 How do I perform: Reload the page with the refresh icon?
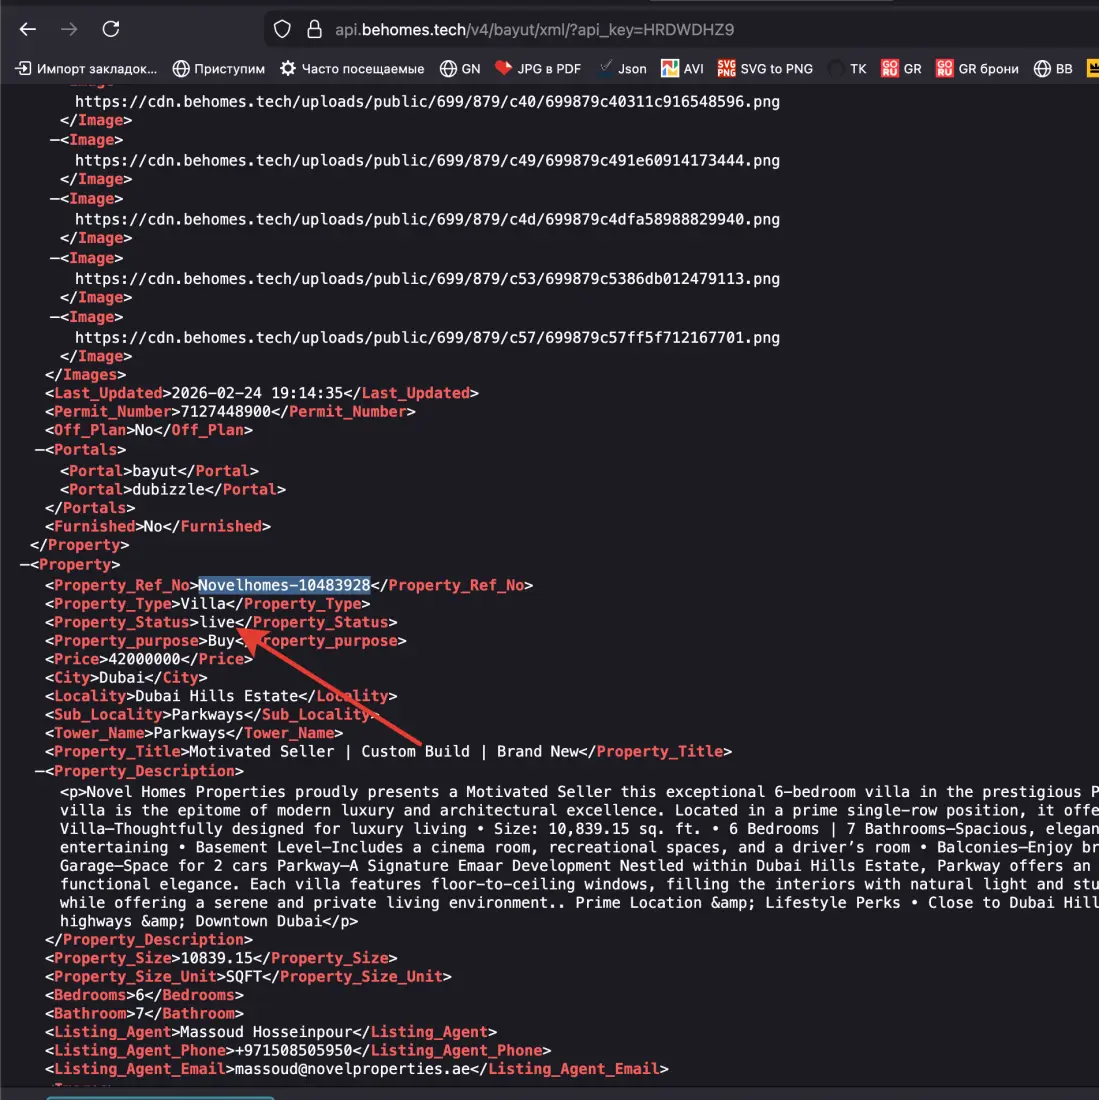click(111, 29)
